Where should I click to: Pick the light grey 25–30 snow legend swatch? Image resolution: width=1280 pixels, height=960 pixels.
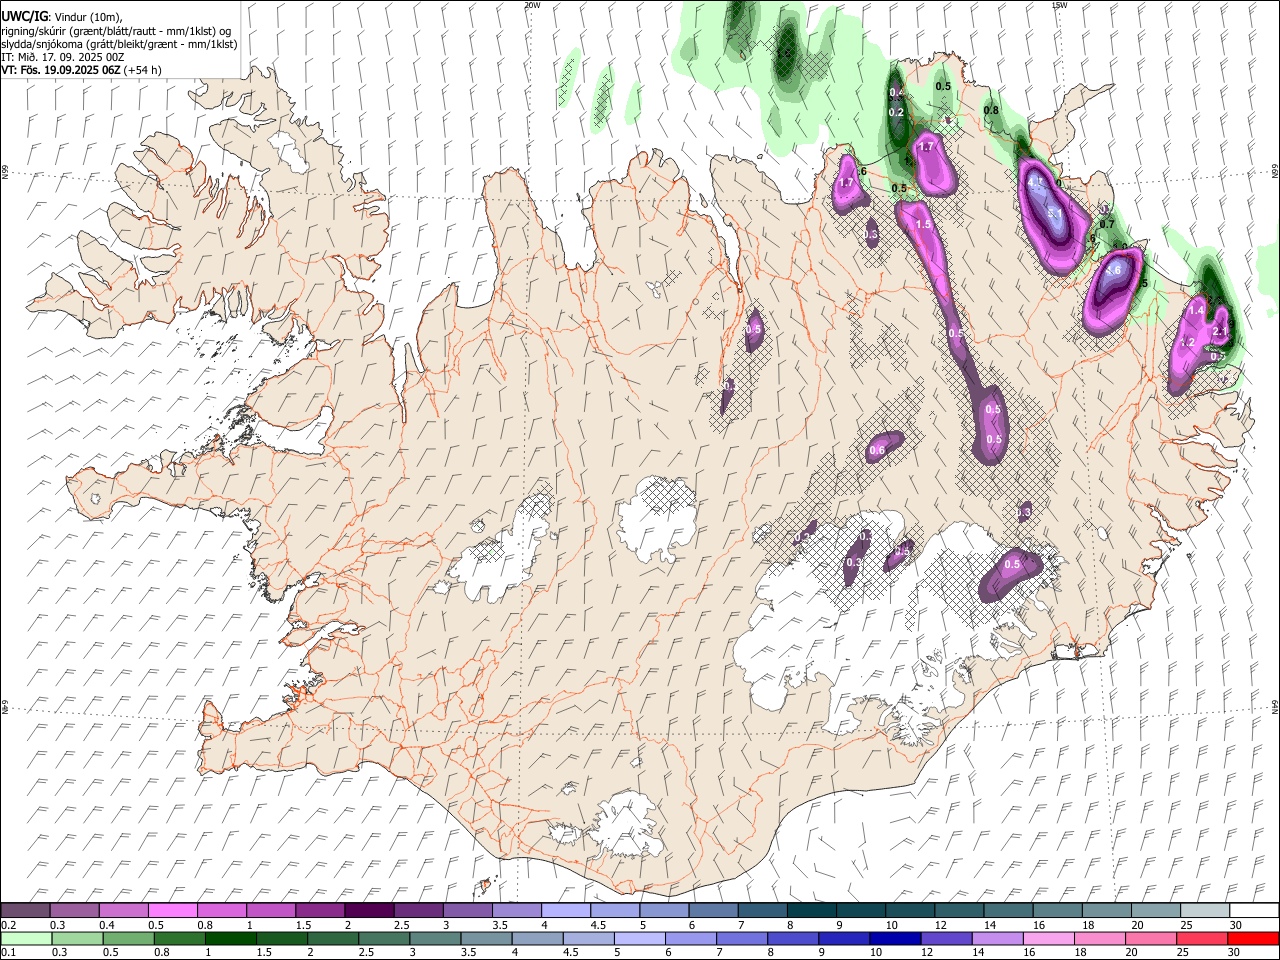1205,911
